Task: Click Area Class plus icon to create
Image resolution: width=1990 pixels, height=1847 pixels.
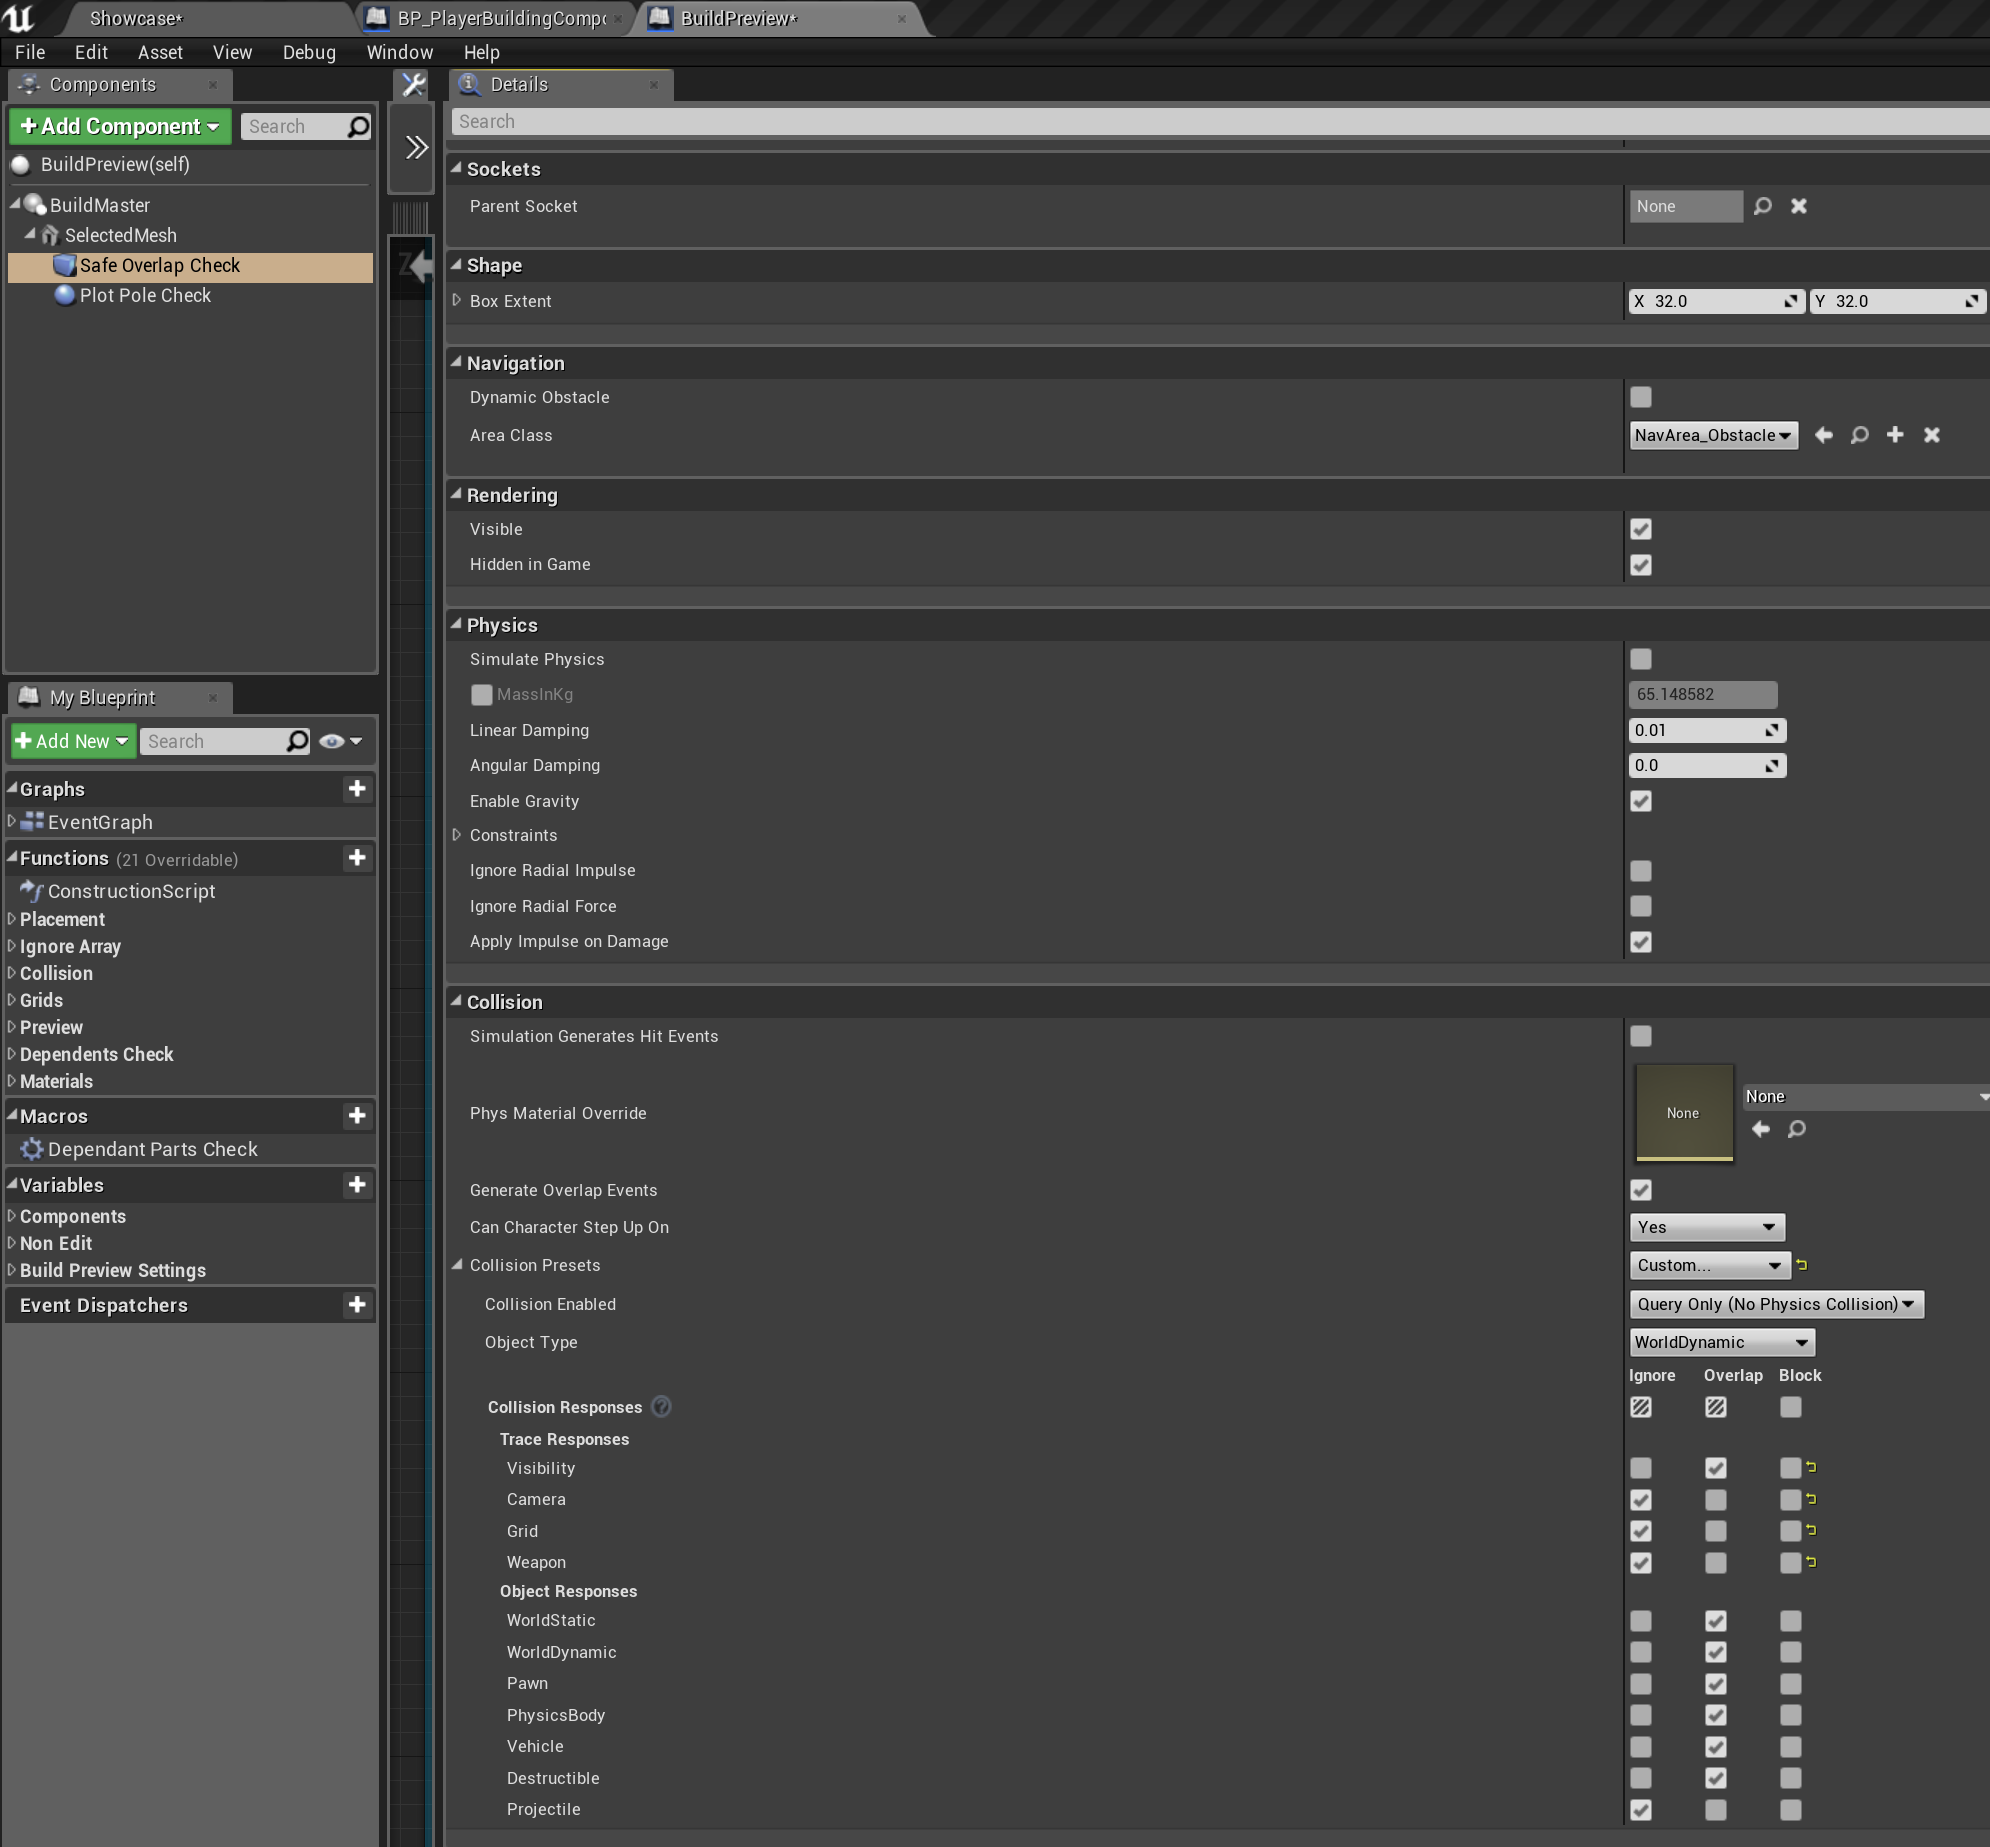Action: (1895, 435)
